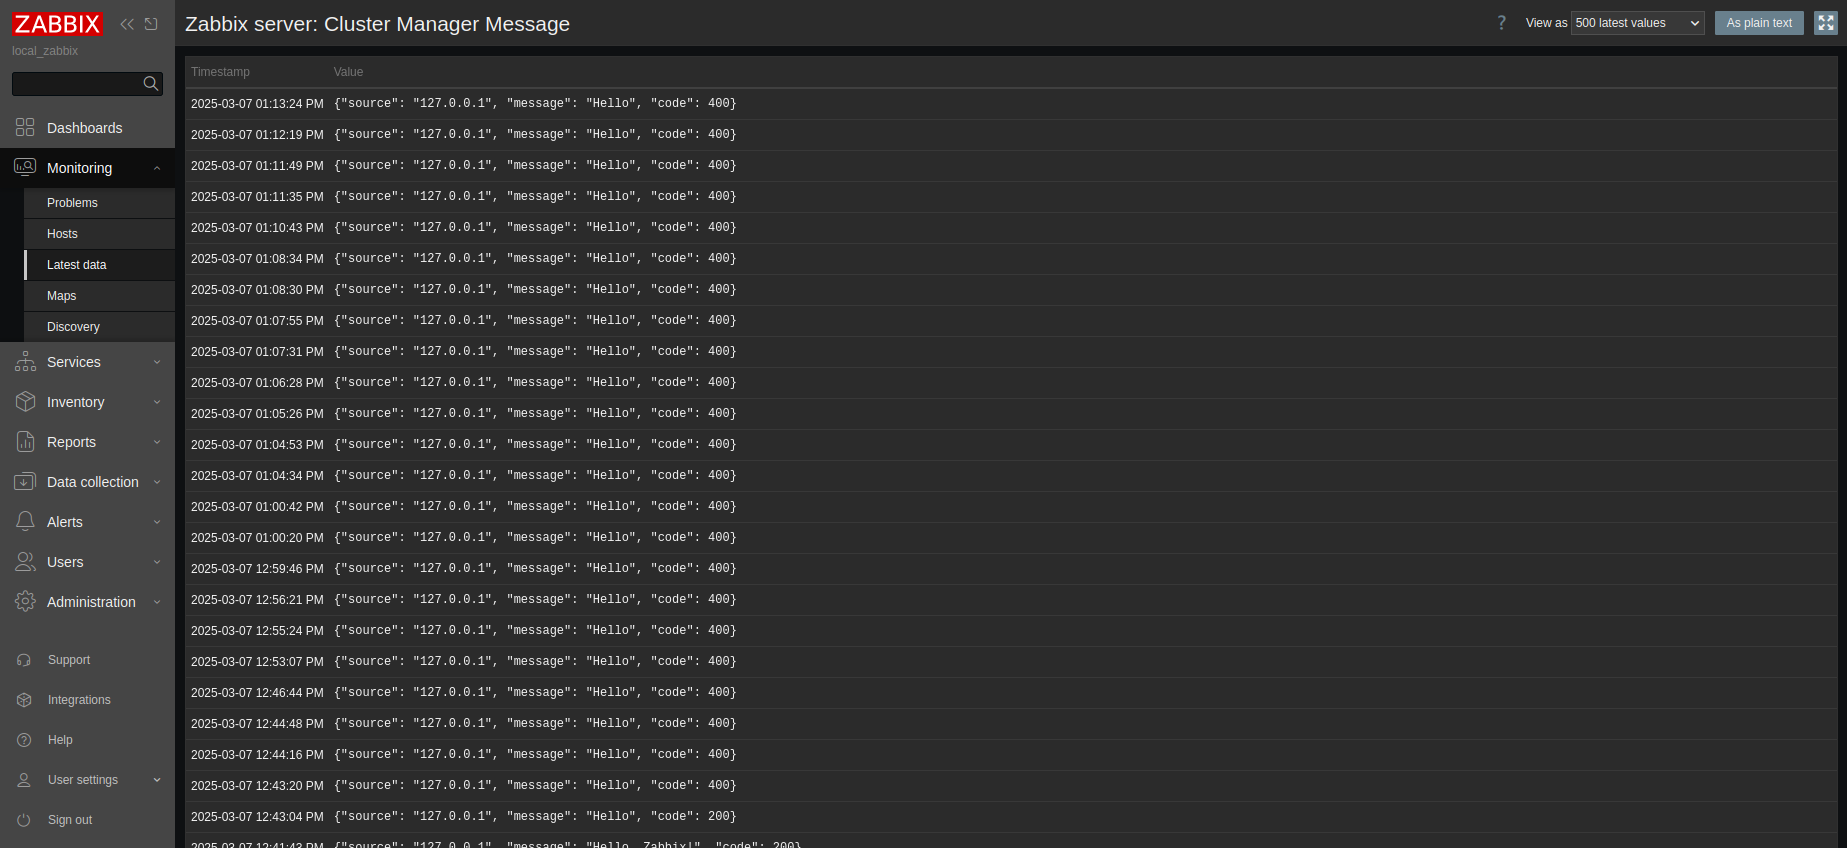Click the Integrations icon in sidebar
1847x848 pixels.
[x=24, y=700]
